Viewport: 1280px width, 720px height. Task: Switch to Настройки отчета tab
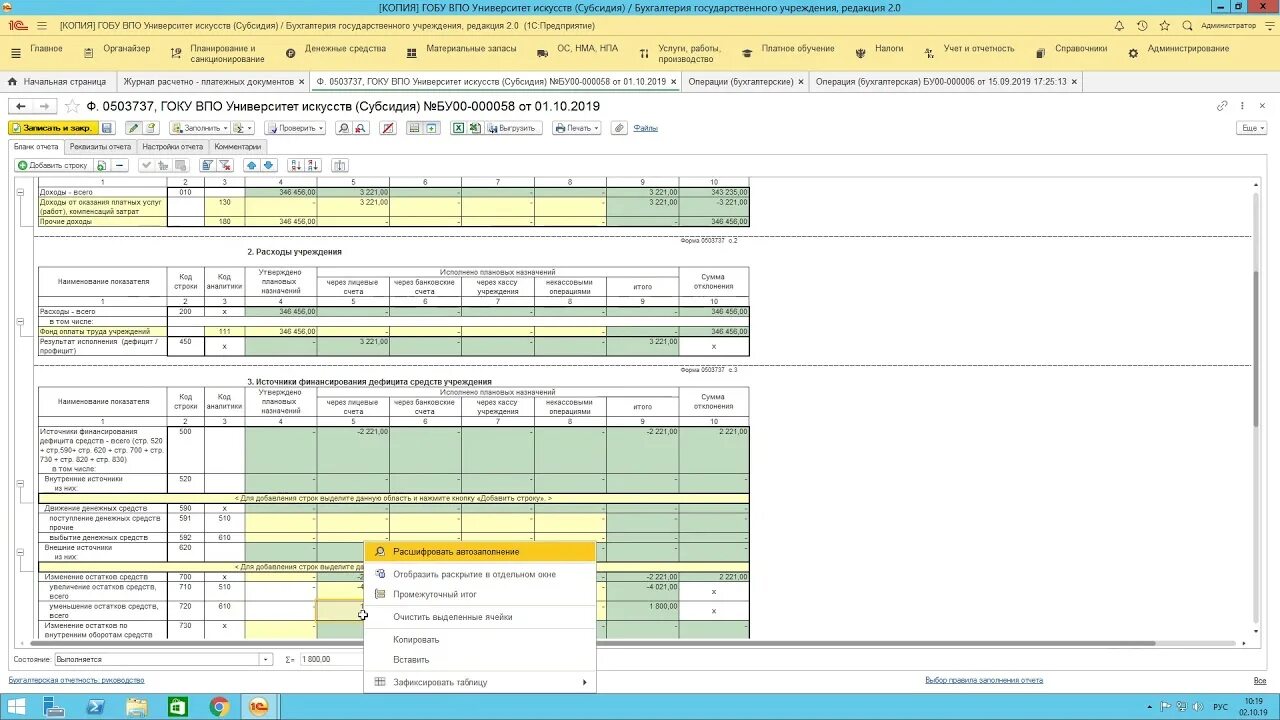[173, 147]
